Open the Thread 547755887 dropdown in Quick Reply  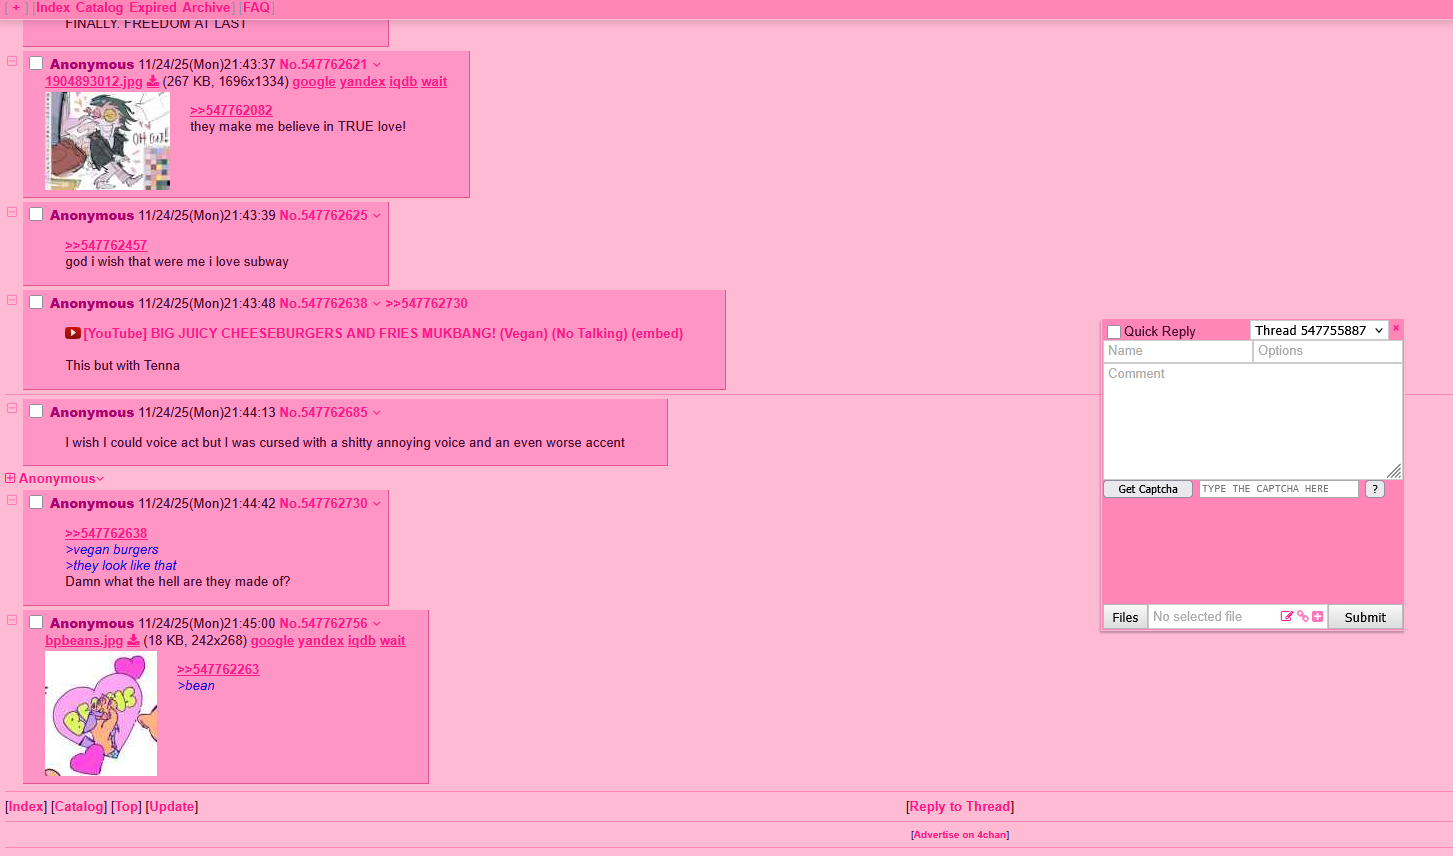point(1319,331)
